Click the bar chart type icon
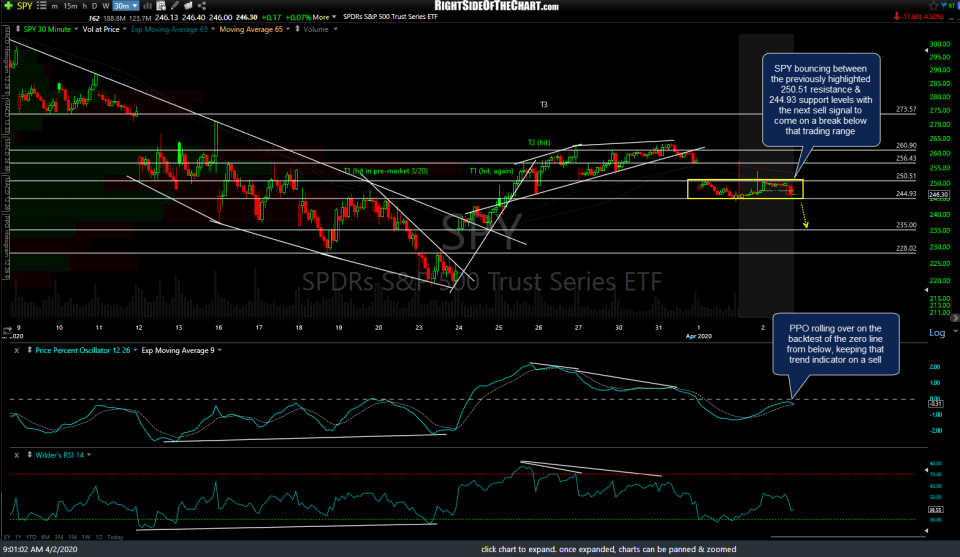Viewport: 960px width, 557px height. coord(147,6)
